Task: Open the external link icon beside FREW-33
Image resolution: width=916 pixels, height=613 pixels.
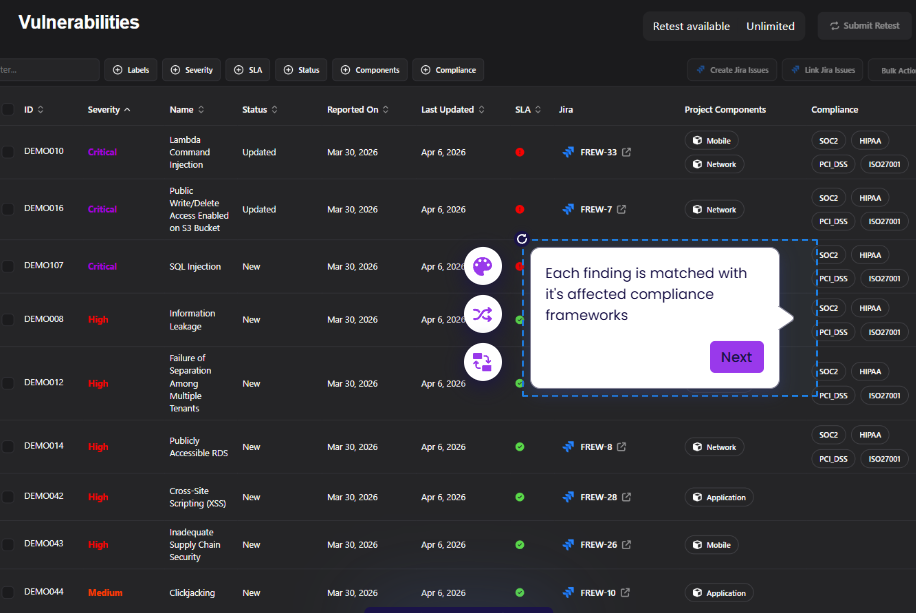Action: coord(626,153)
